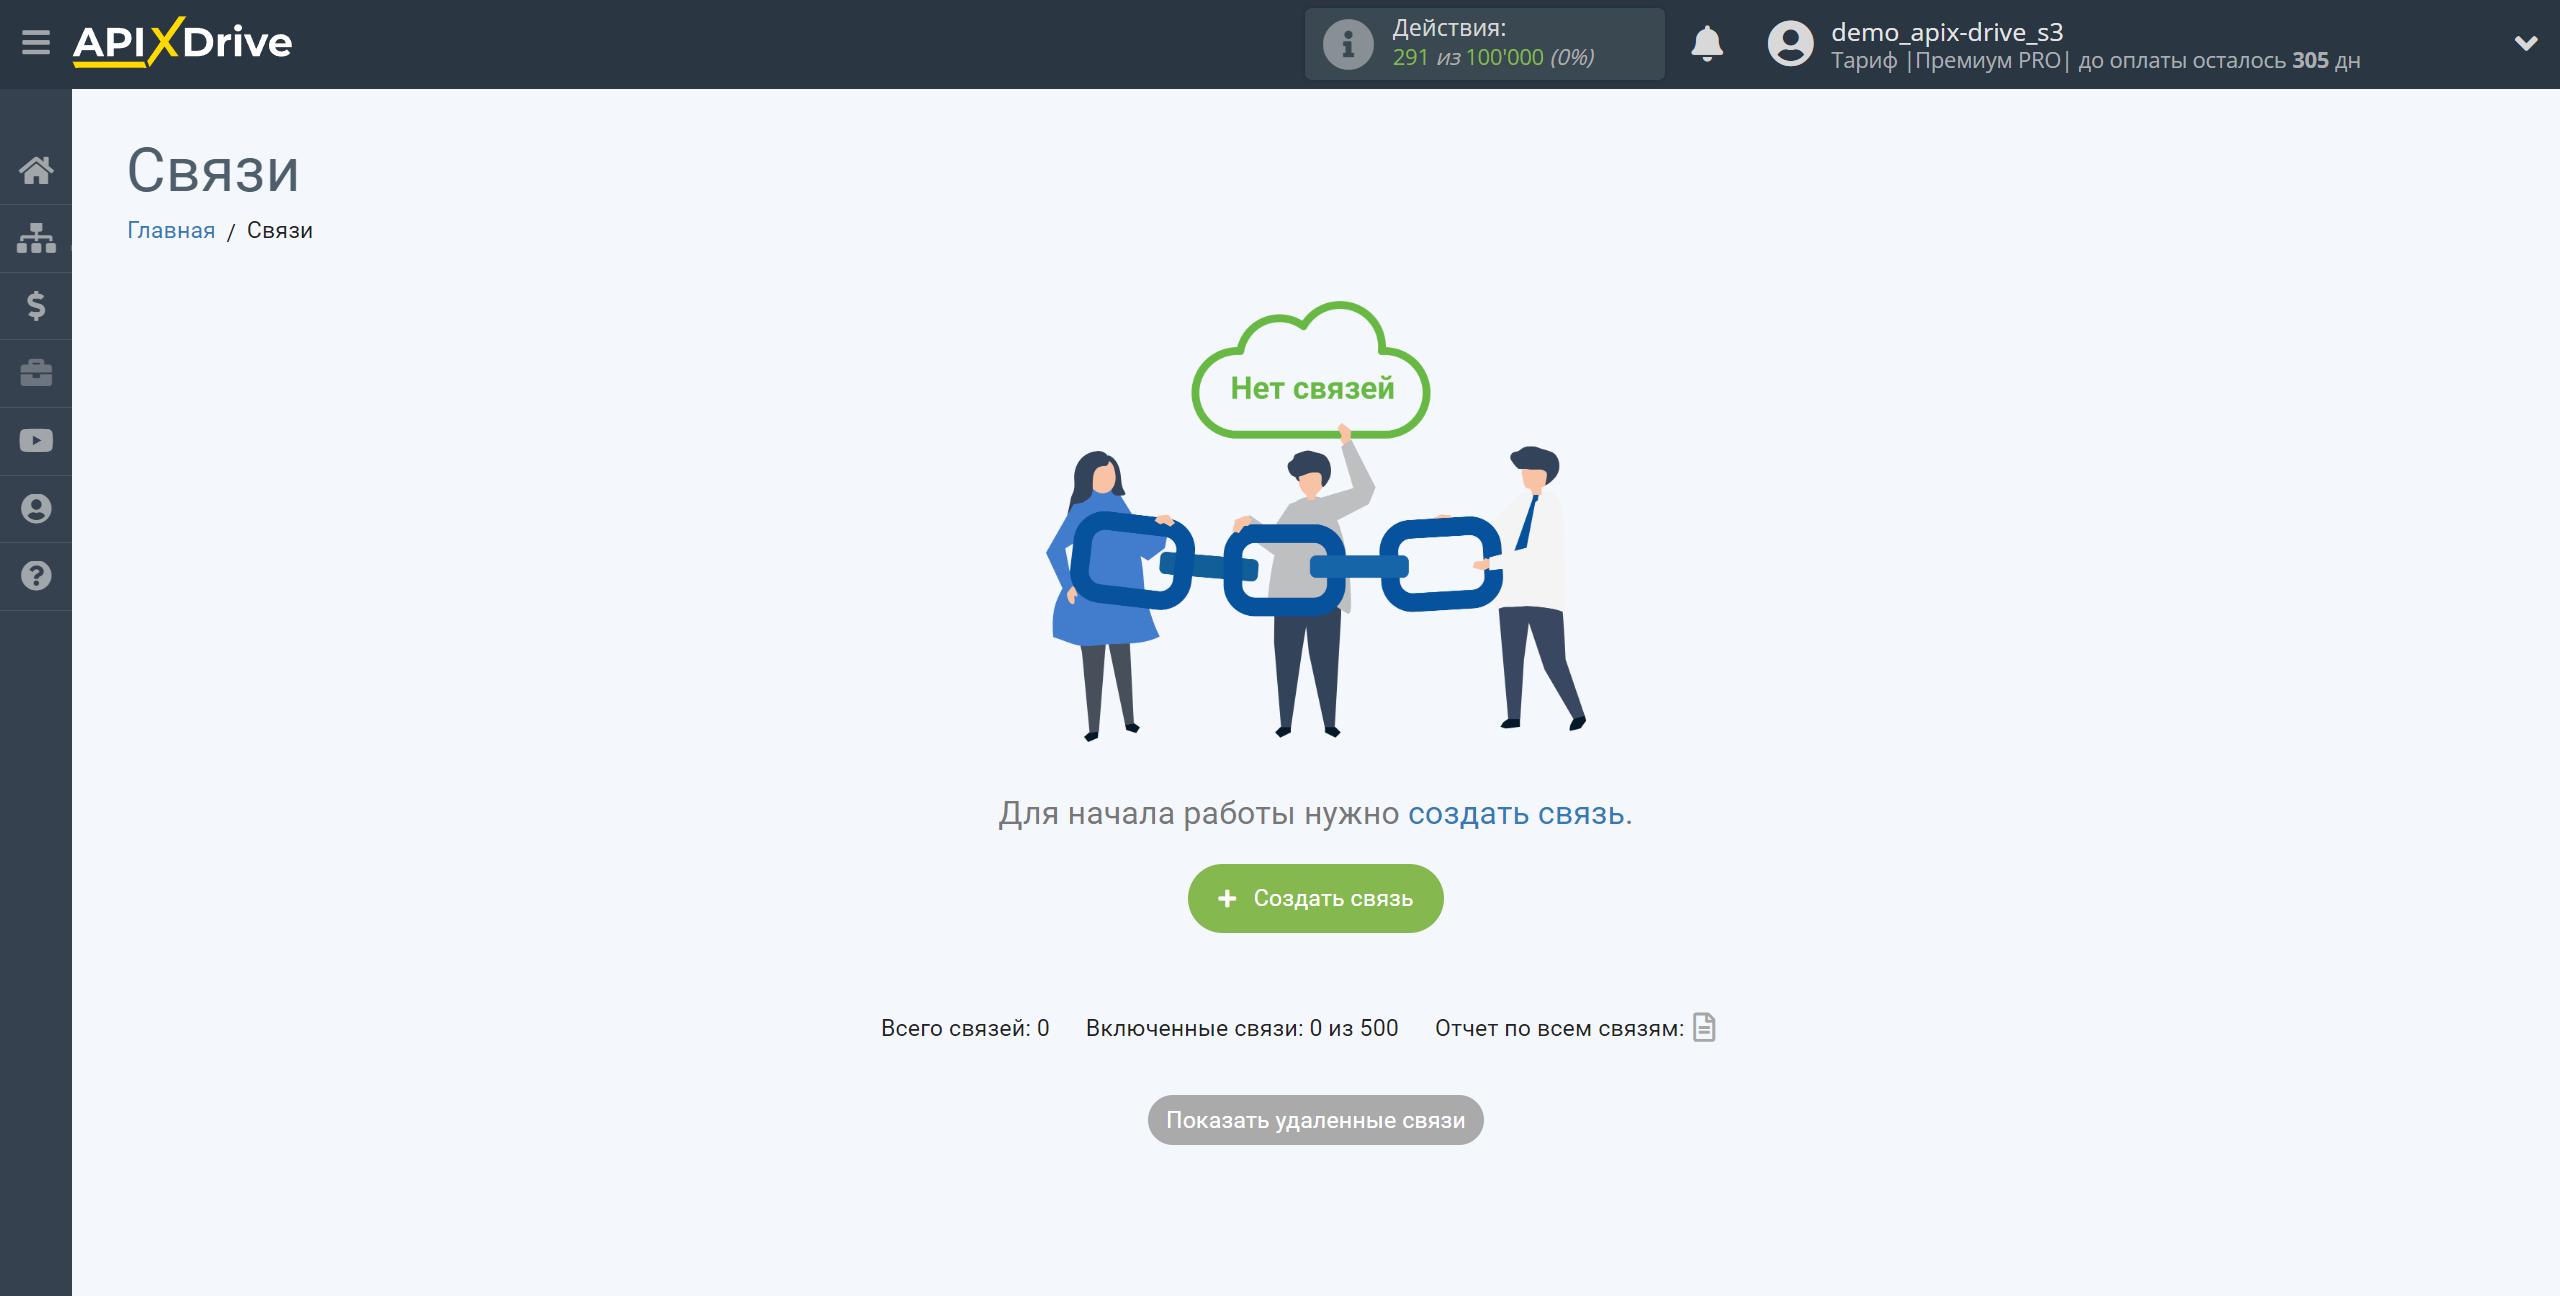Click the создать связь button
This screenshot has width=2560, height=1296.
pos(1314,898)
